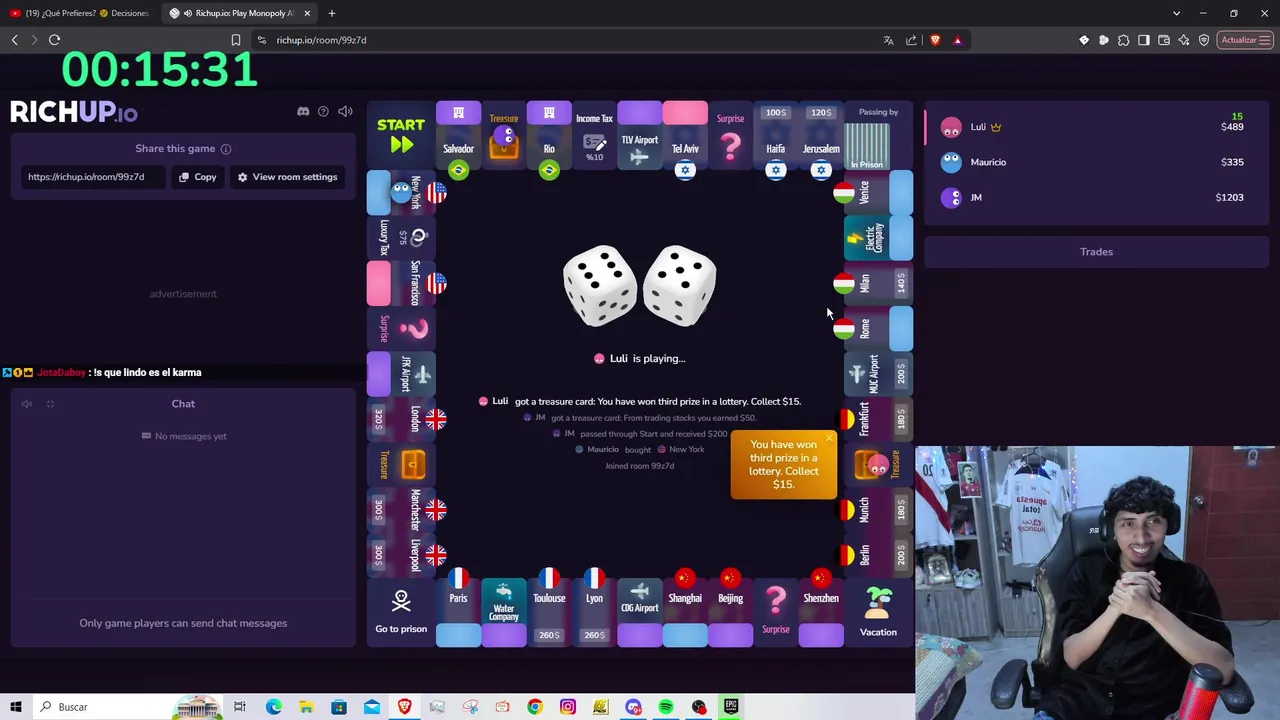This screenshot has height=720, width=1280.
Task: Select the Lyon property tile
Action: pos(594,612)
